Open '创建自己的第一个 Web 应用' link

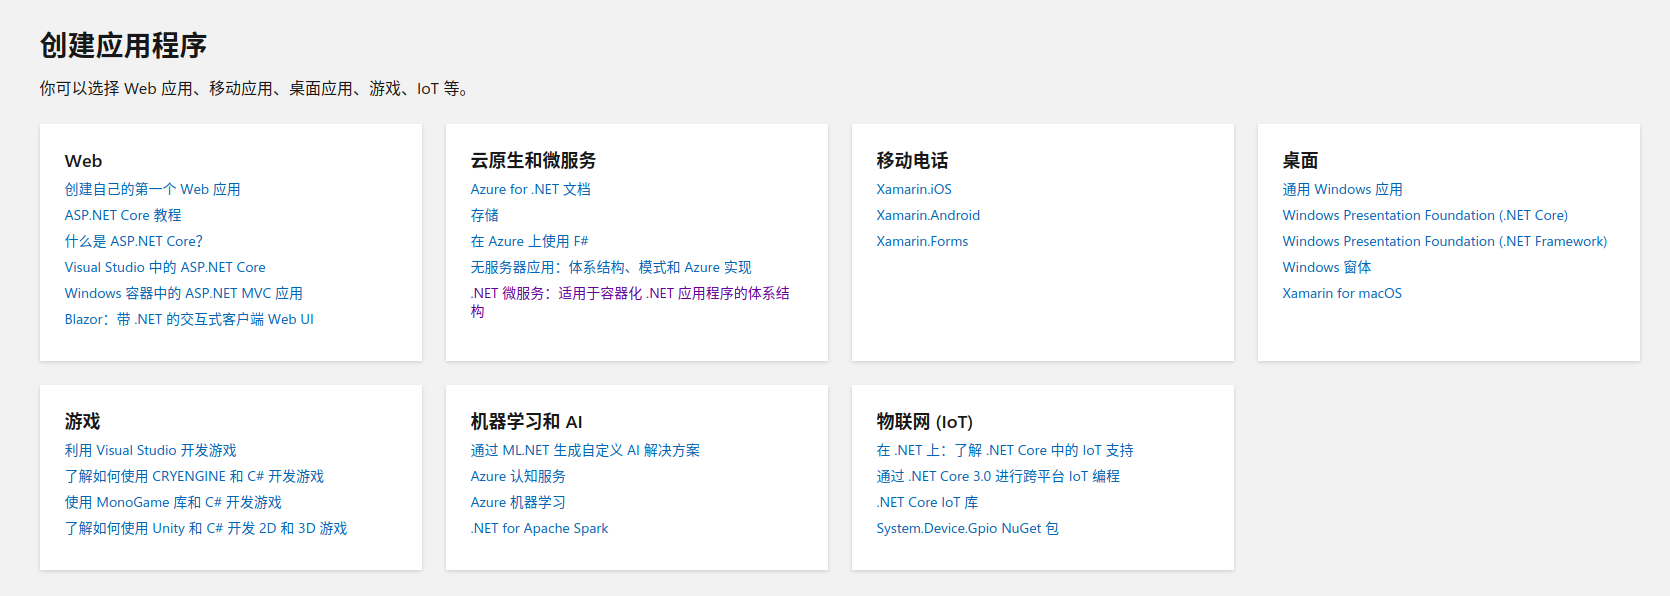(x=152, y=189)
